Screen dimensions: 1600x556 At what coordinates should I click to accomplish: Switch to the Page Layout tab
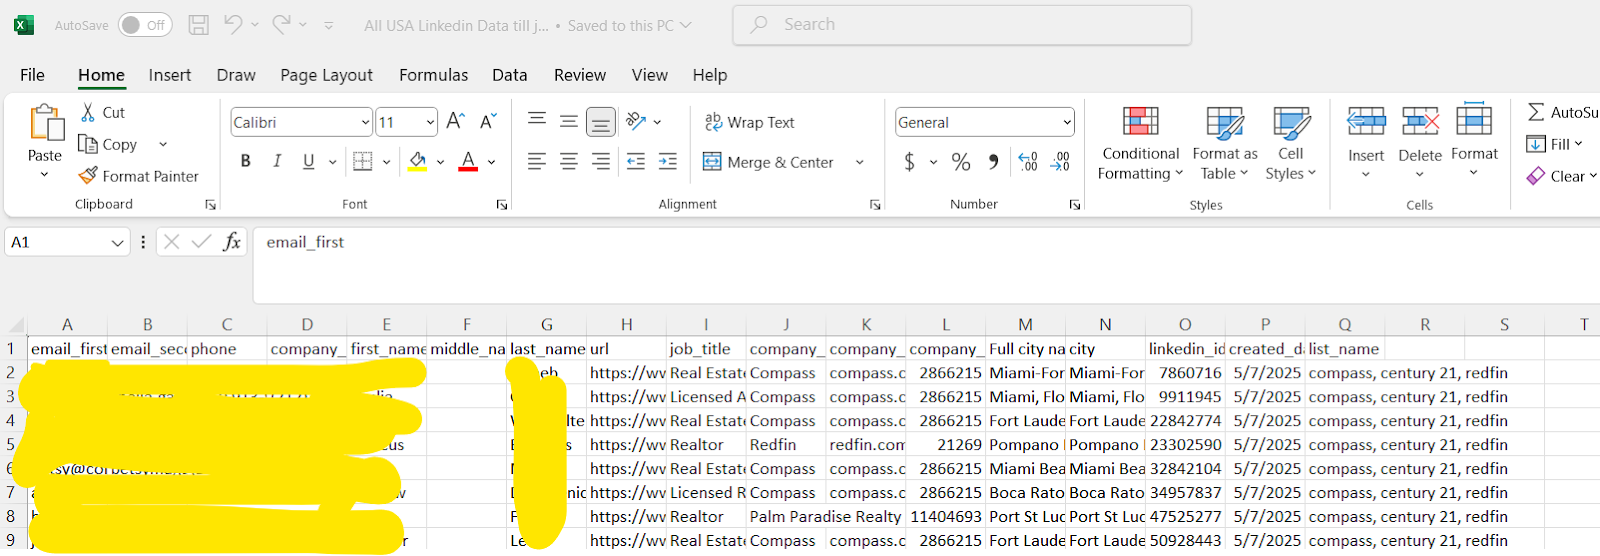tap(326, 75)
